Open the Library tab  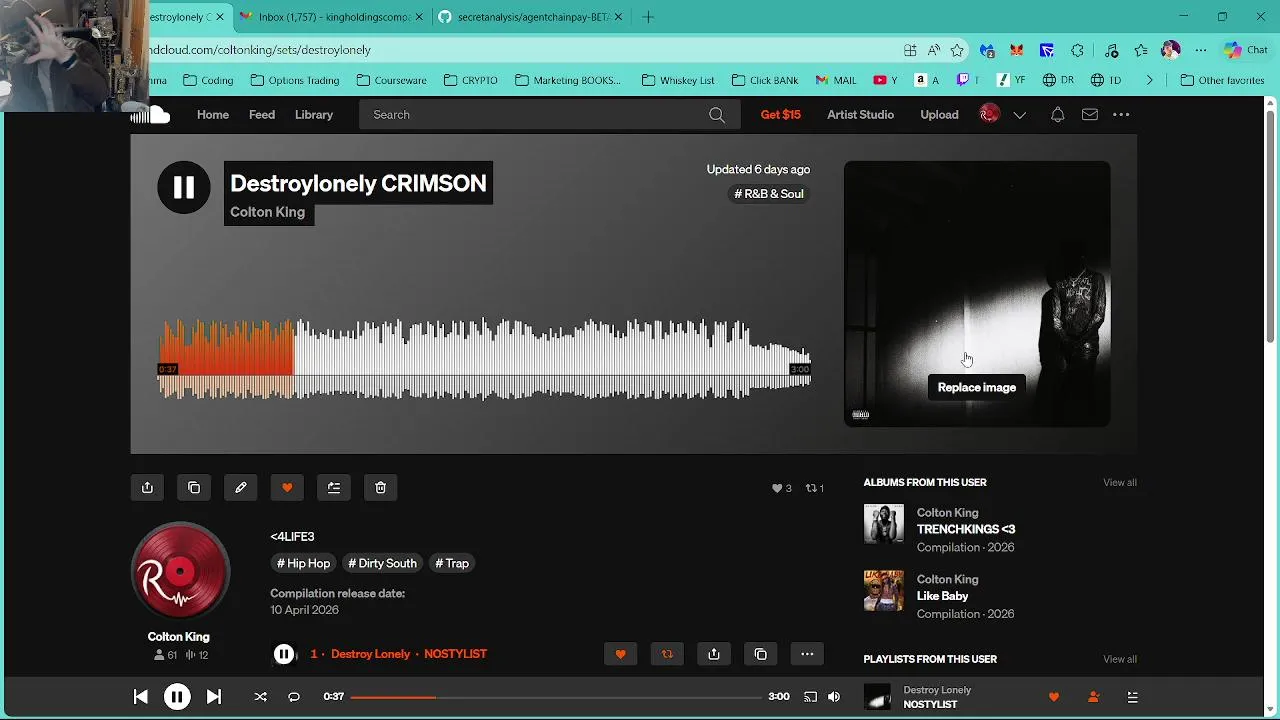pyautogui.click(x=314, y=115)
